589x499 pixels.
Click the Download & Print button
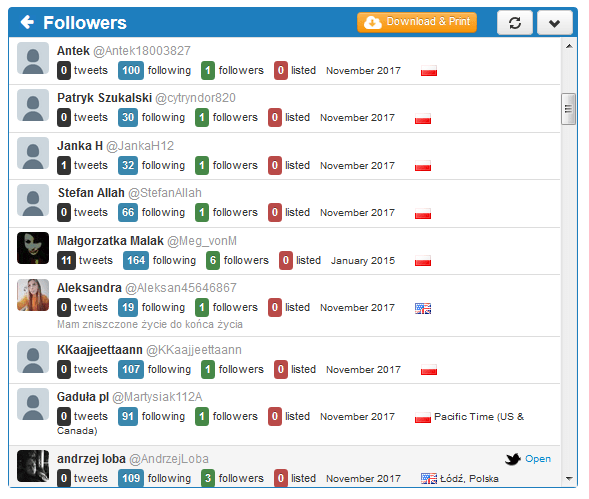coord(417,22)
